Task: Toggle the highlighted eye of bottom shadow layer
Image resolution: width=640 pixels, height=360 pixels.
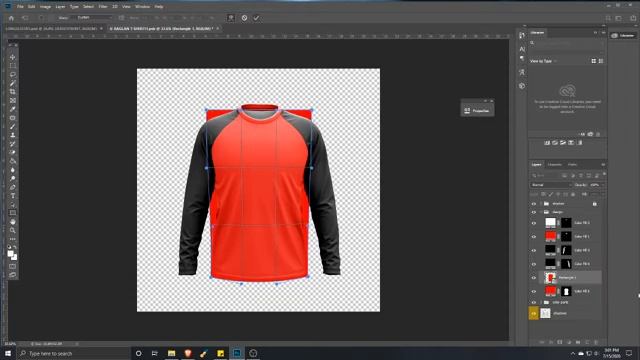Action: [533, 313]
